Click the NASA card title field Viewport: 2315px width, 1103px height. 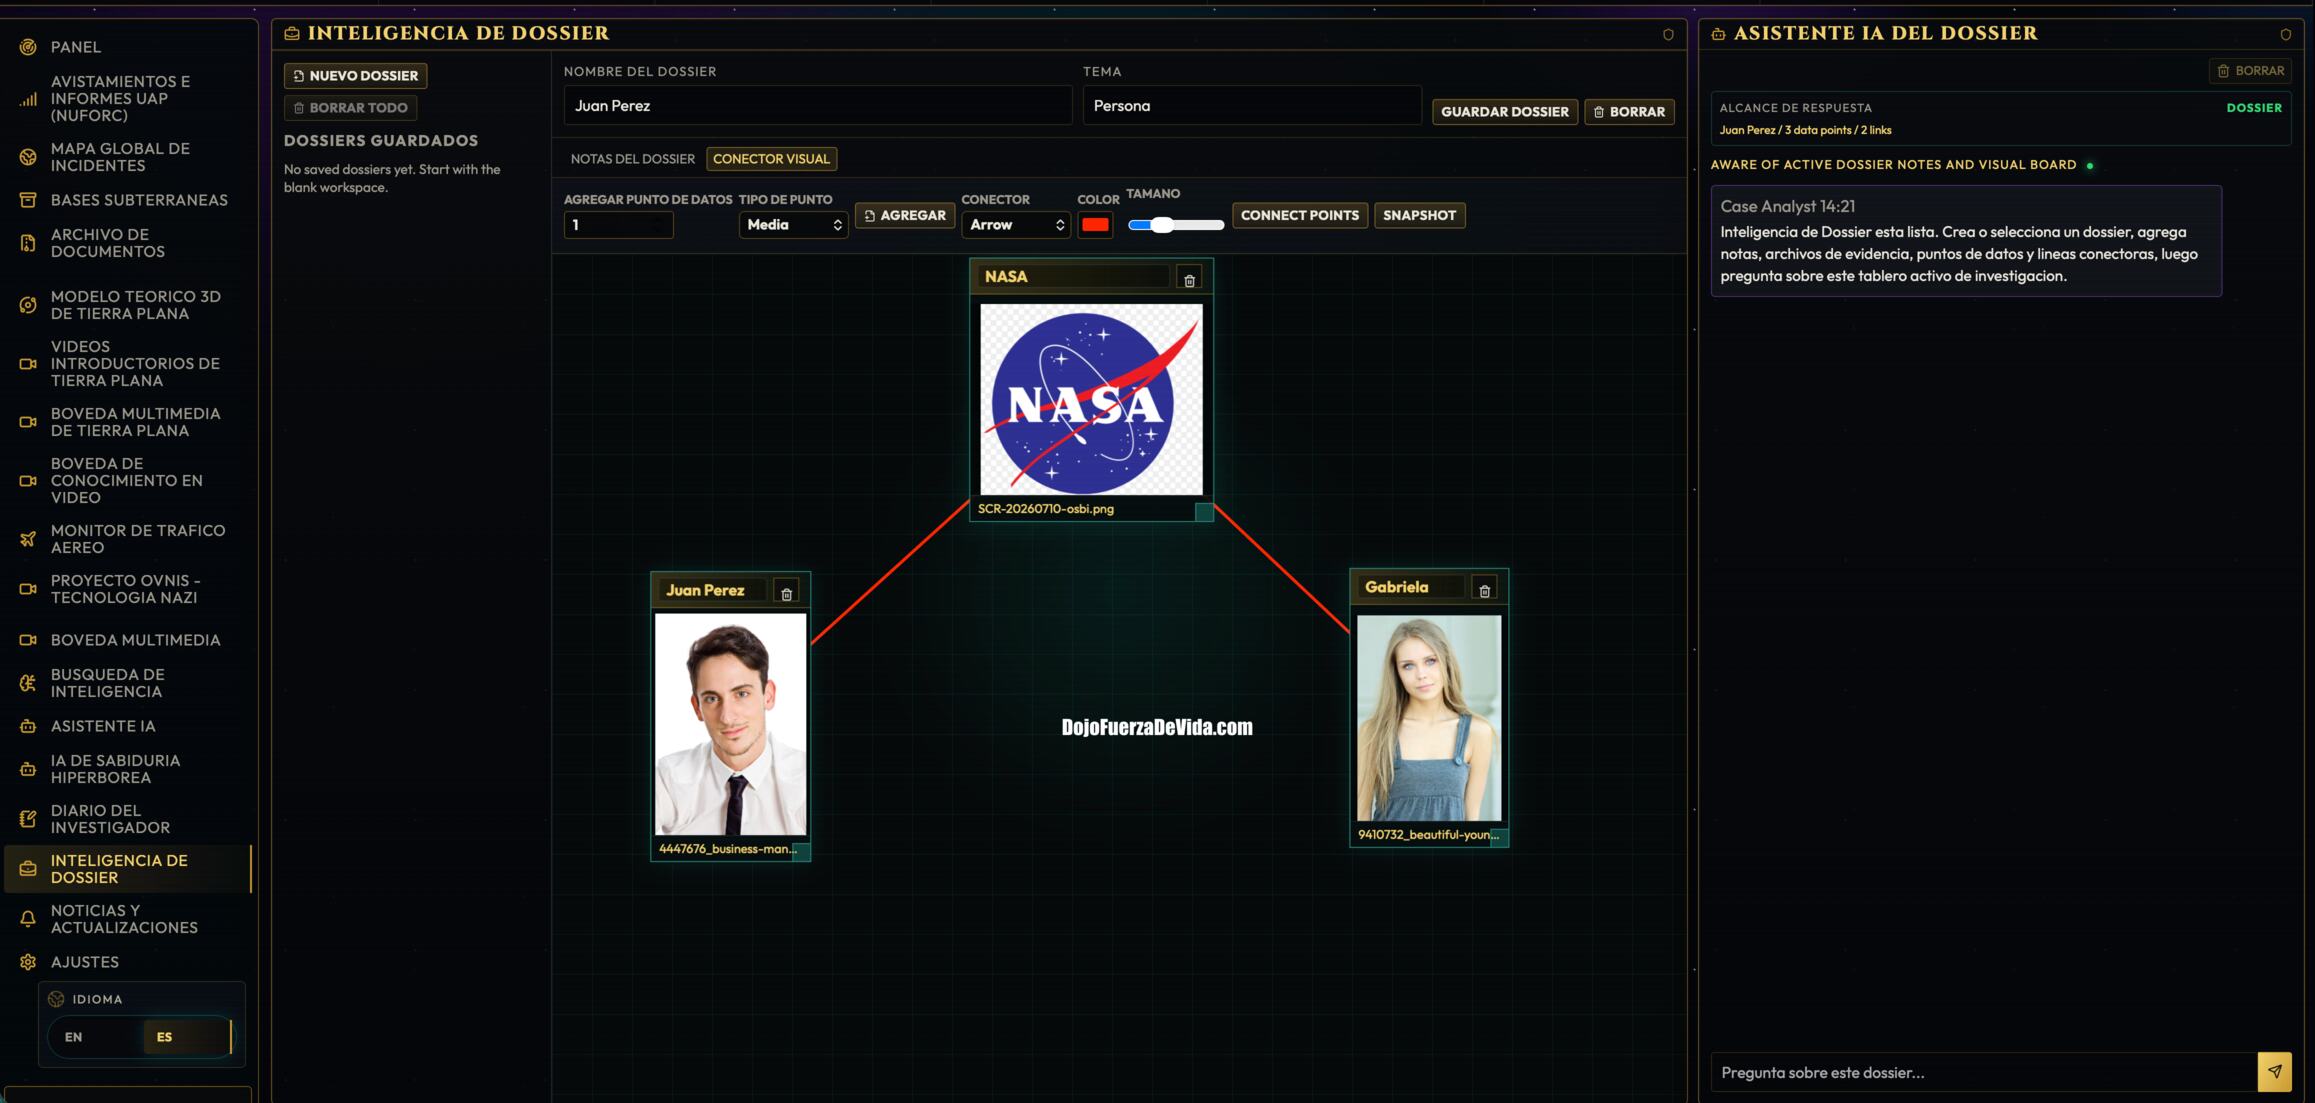click(1073, 277)
